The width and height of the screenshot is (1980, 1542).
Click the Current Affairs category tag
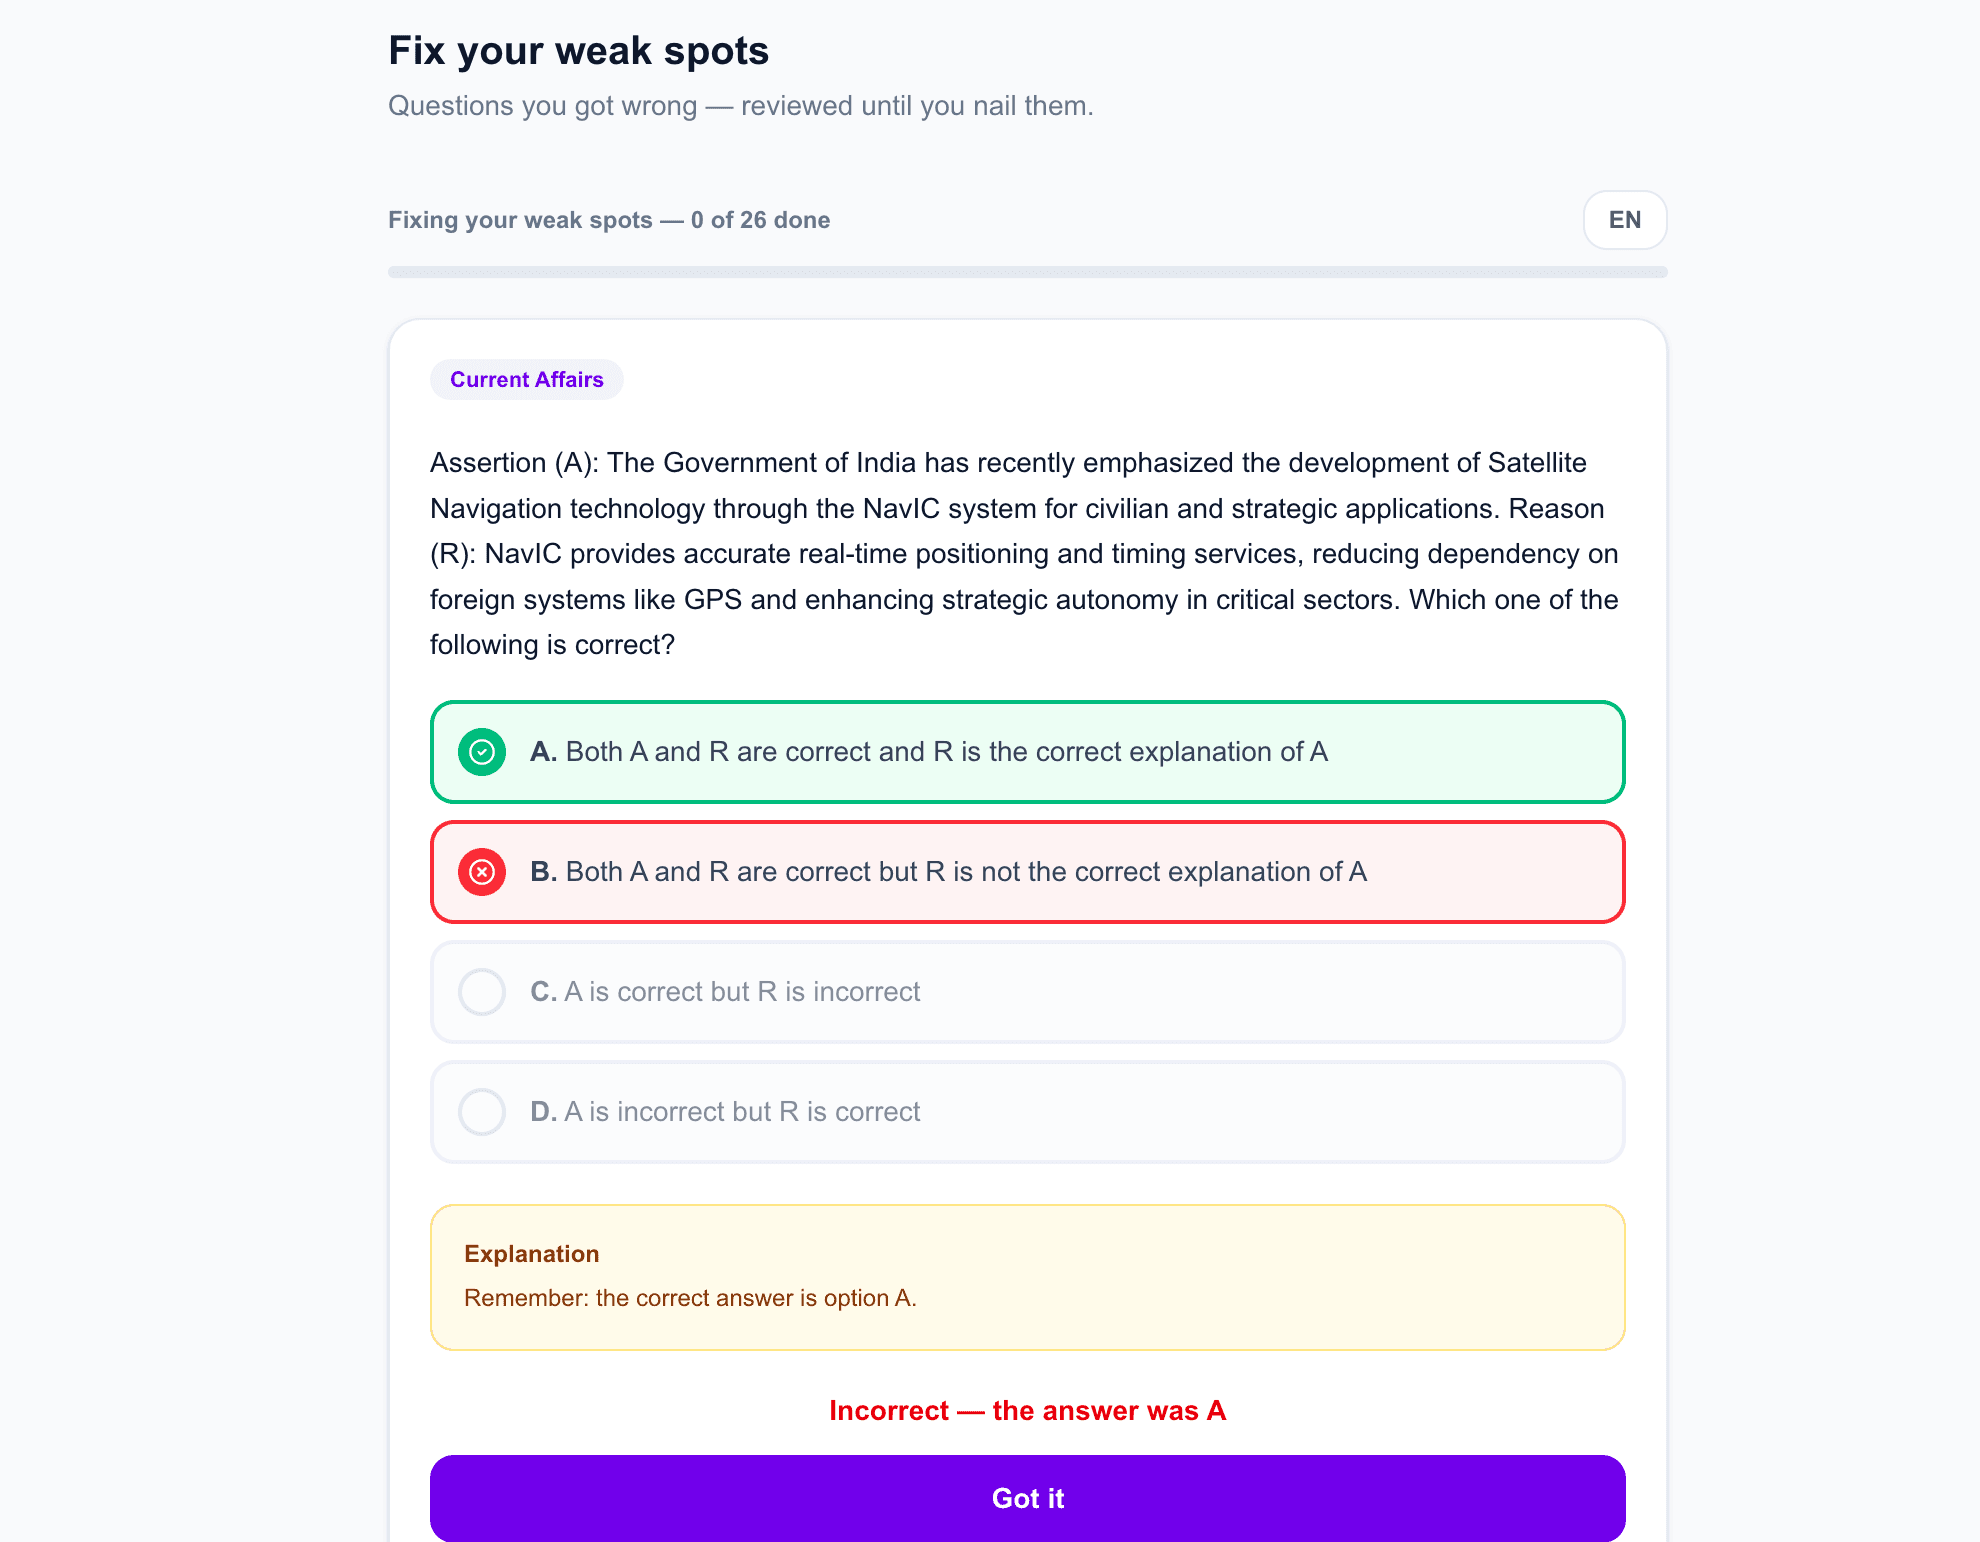527,380
